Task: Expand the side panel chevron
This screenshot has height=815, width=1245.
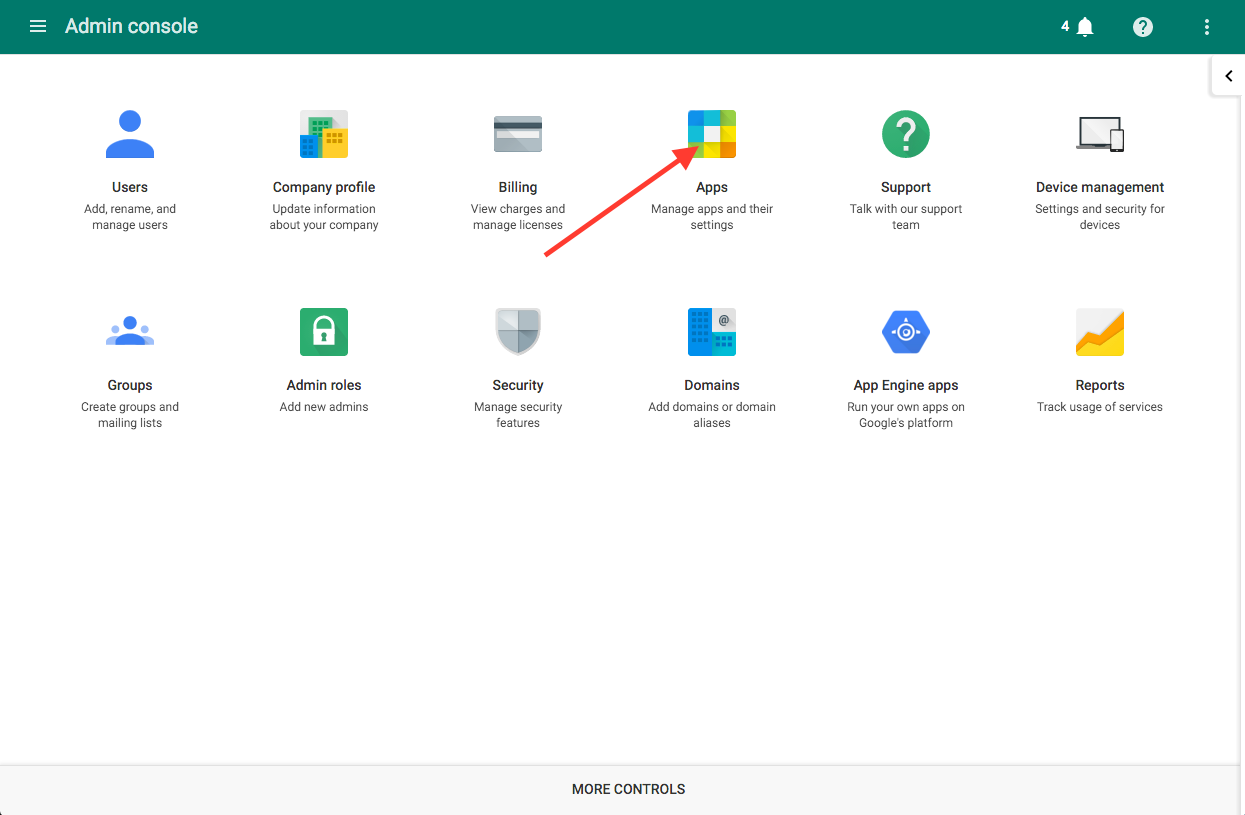Action: pyautogui.click(x=1228, y=76)
